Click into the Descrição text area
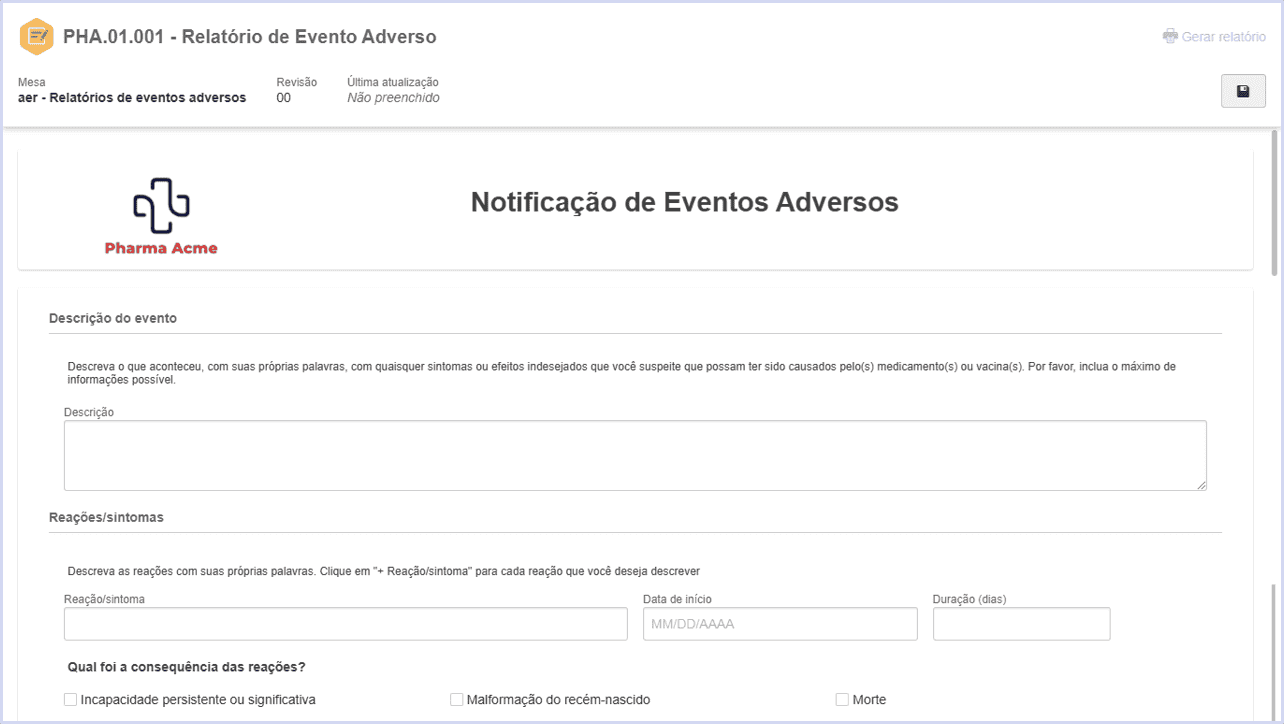Screen dimensions: 1284x724 click(635, 455)
